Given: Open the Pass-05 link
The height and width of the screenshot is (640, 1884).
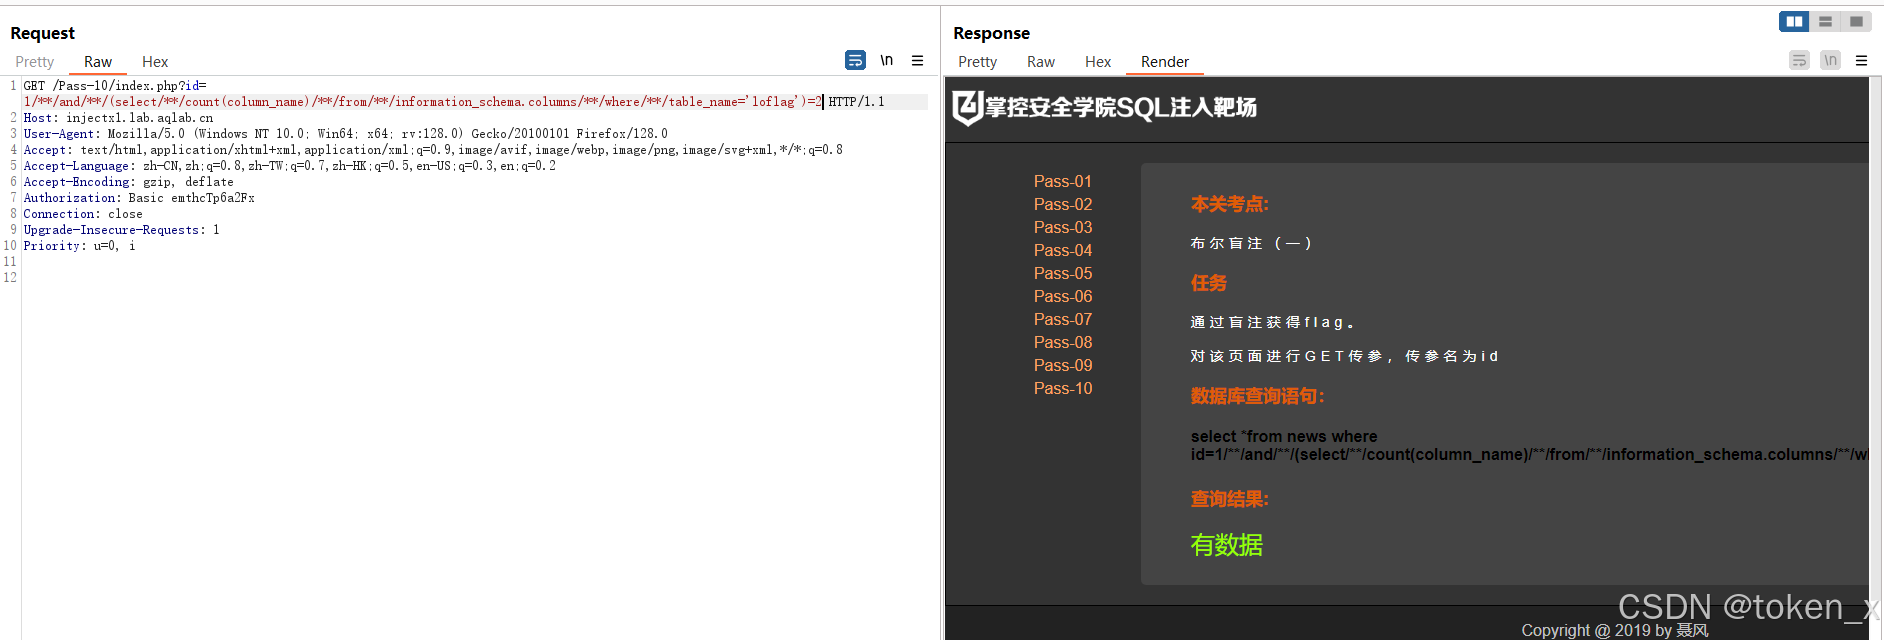Looking at the screenshot, I should [1063, 273].
